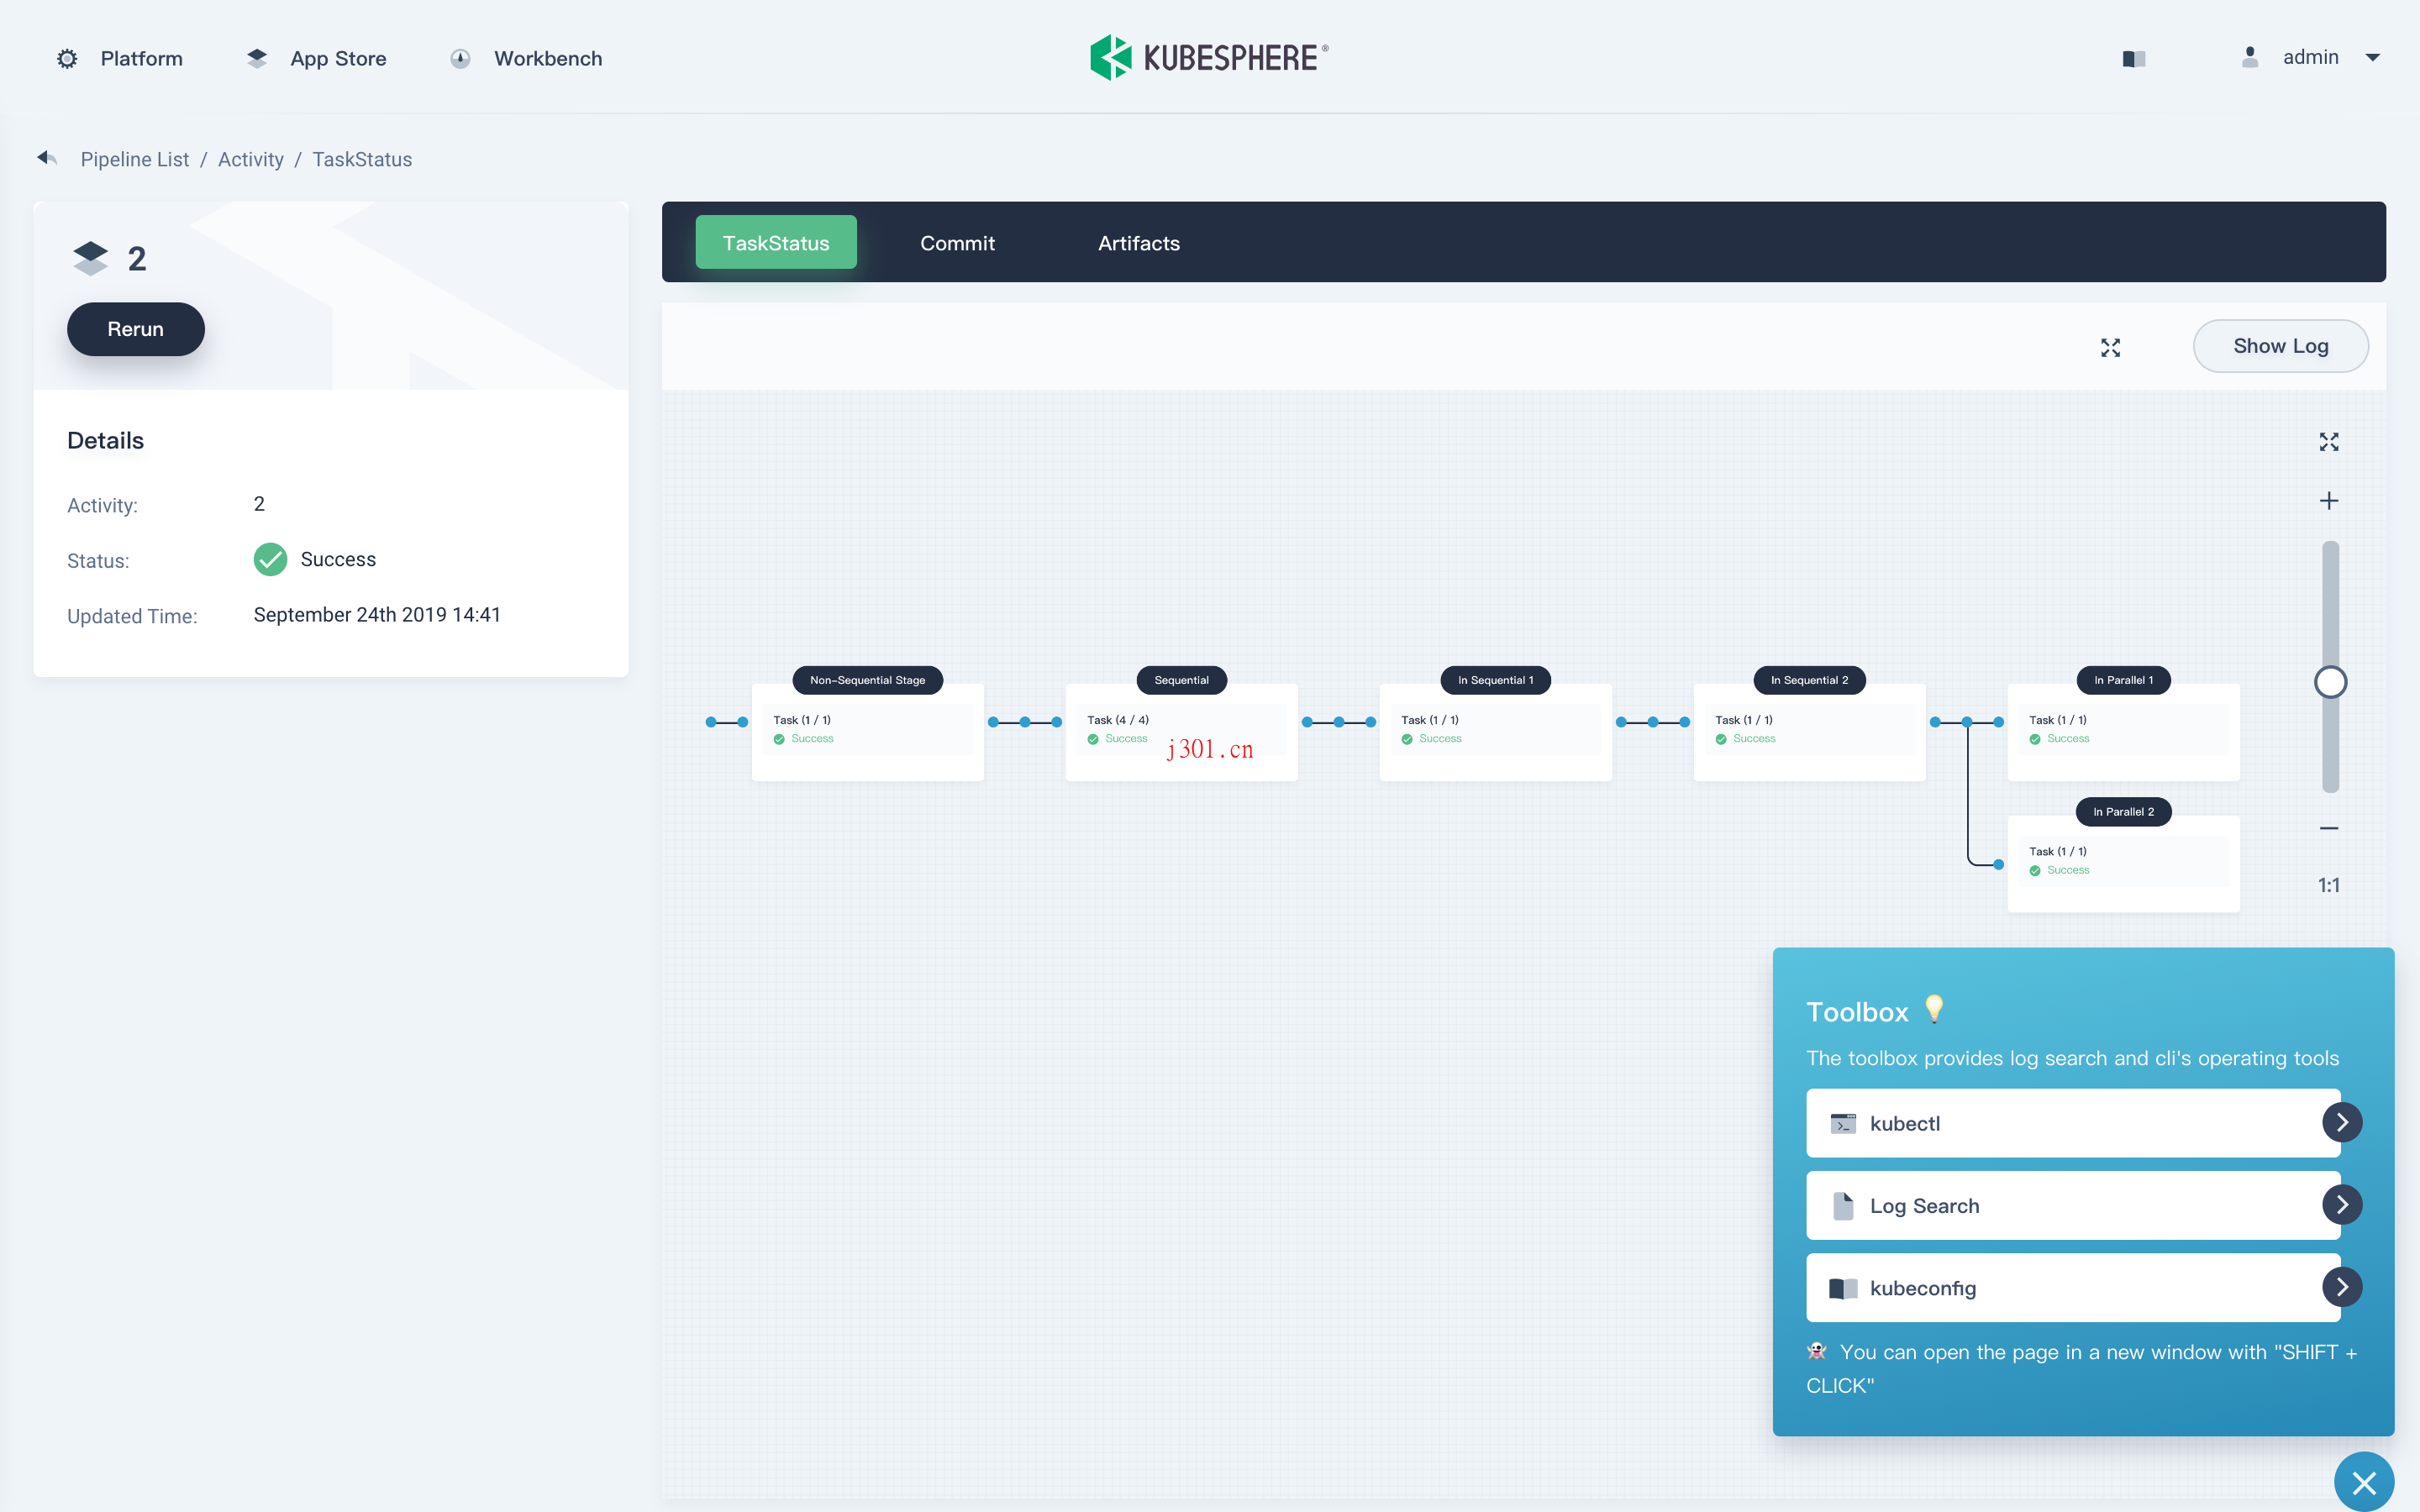Reset graph zoom using the 1:1 control
Screen dimensions: 2420x1512
click(x=2329, y=884)
